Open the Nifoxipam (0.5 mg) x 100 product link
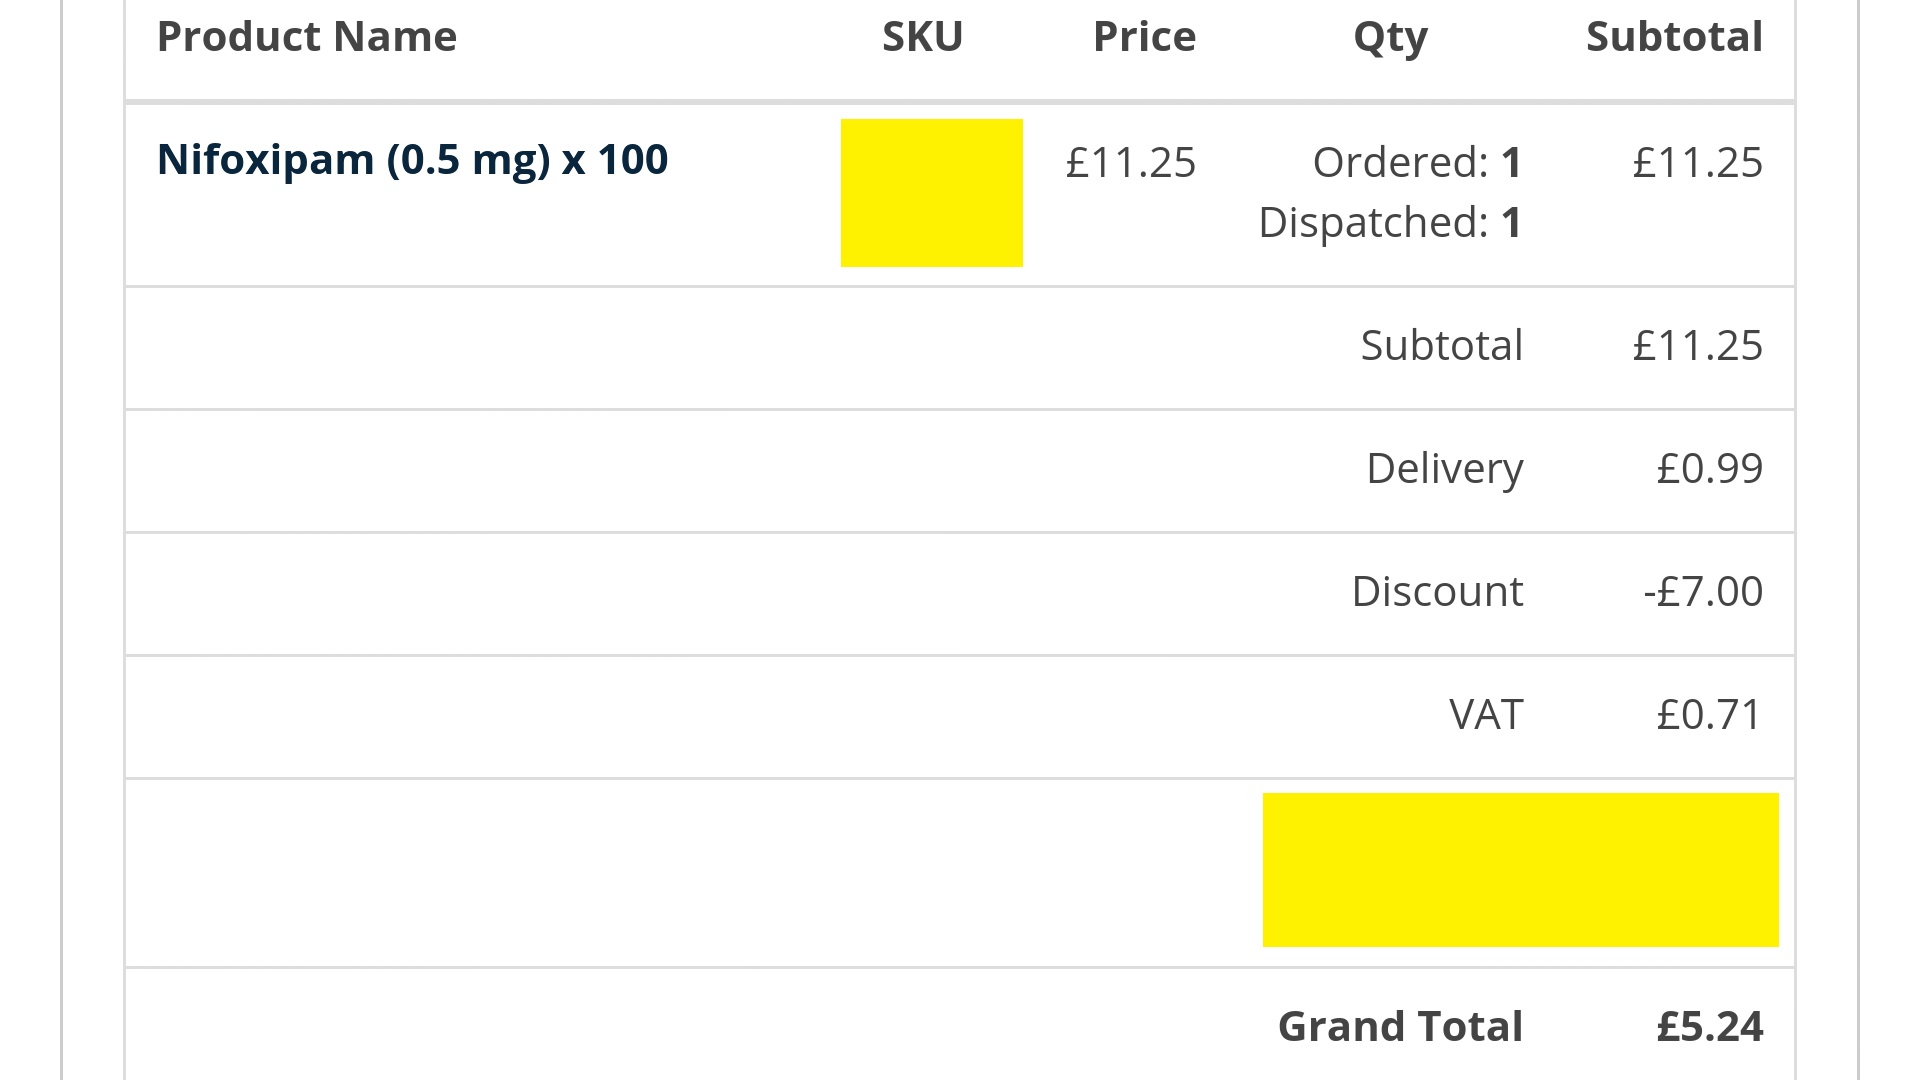The image size is (1920, 1080). [x=412, y=161]
